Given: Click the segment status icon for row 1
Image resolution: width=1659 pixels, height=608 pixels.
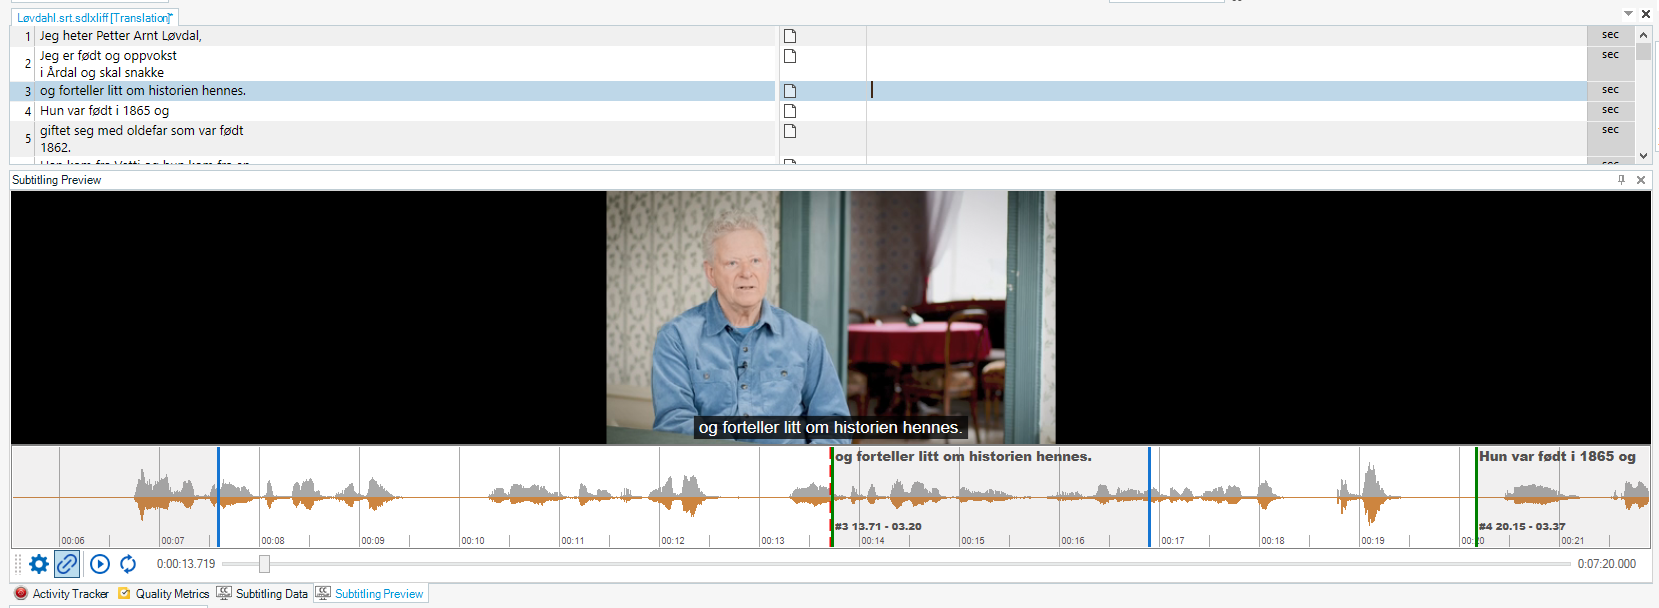Looking at the screenshot, I should pyautogui.click(x=790, y=36).
